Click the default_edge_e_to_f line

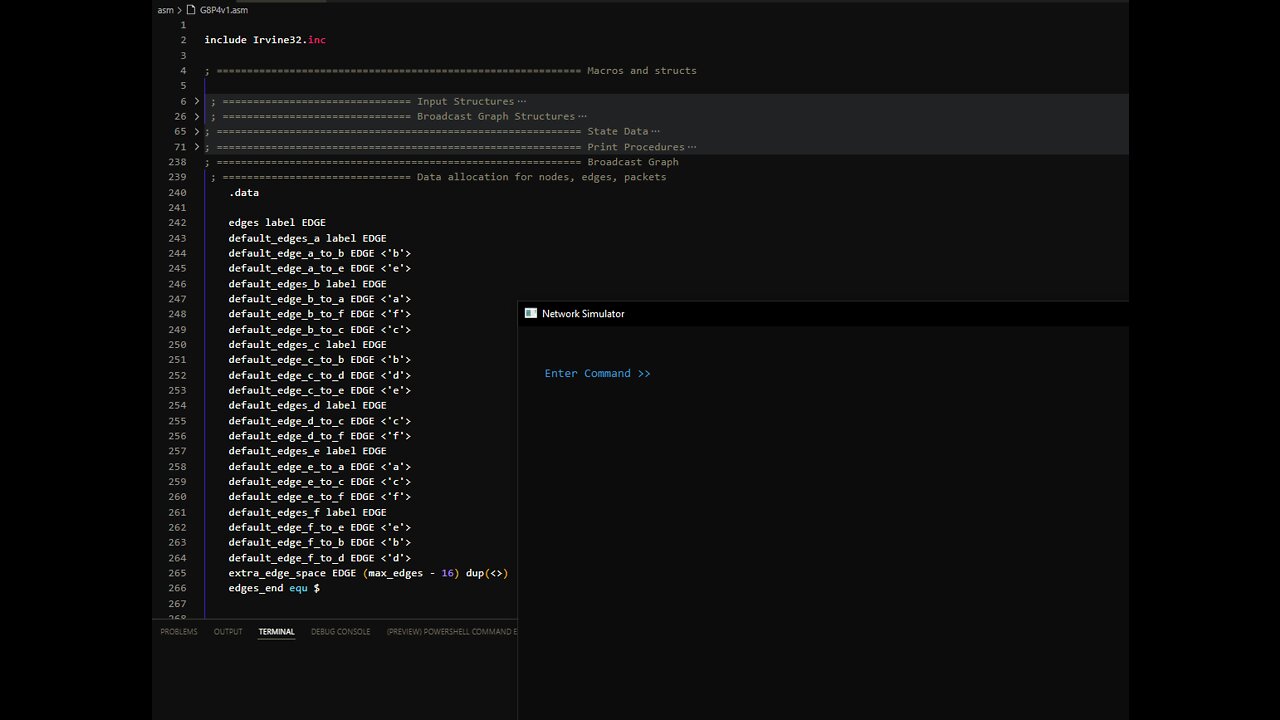point(320,497)
